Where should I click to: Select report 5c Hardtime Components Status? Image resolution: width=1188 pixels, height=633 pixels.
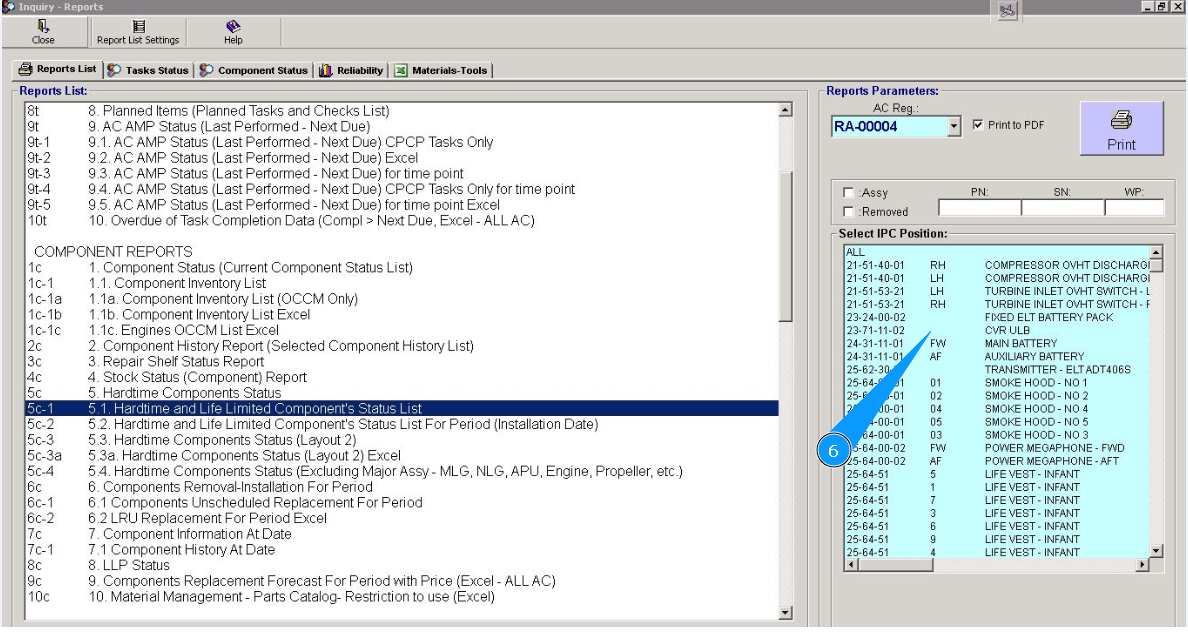[x=402, y=393]
